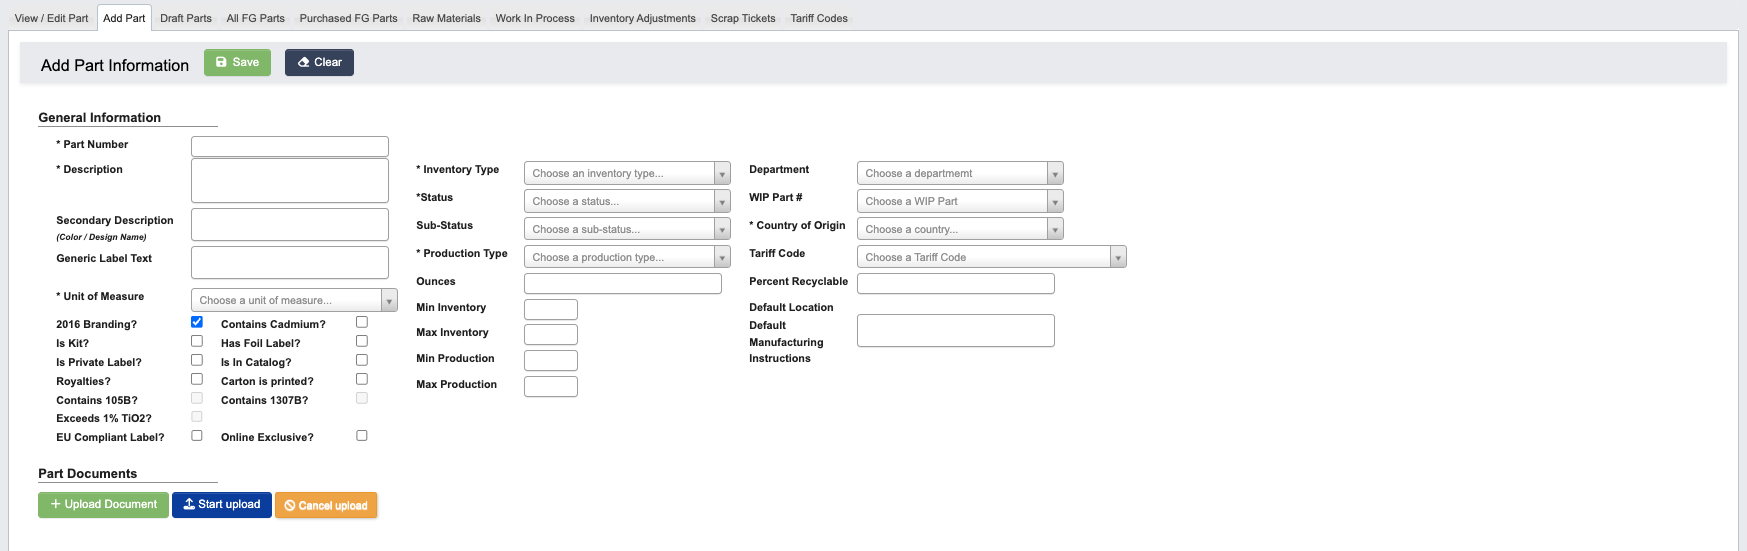
Task: Open the Scrap Tickets tab
Action: (x=743, y=18)
